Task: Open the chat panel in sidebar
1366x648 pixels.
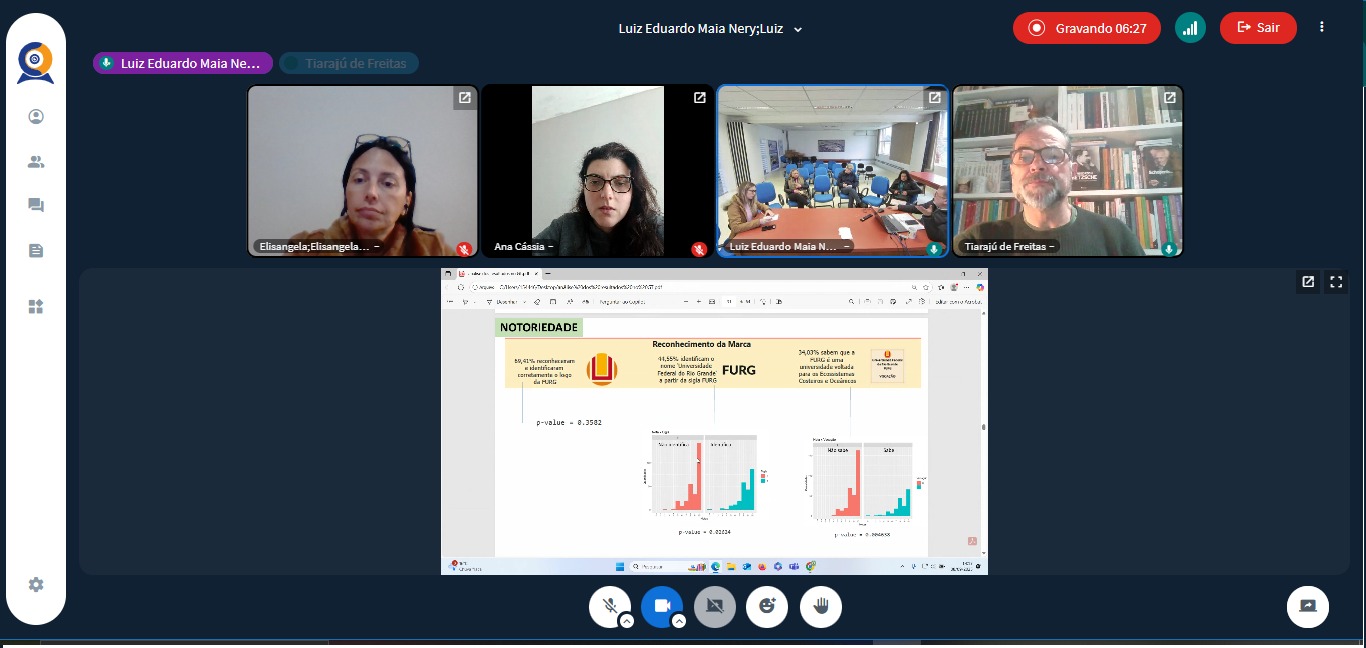Action: tap(36, 206)
